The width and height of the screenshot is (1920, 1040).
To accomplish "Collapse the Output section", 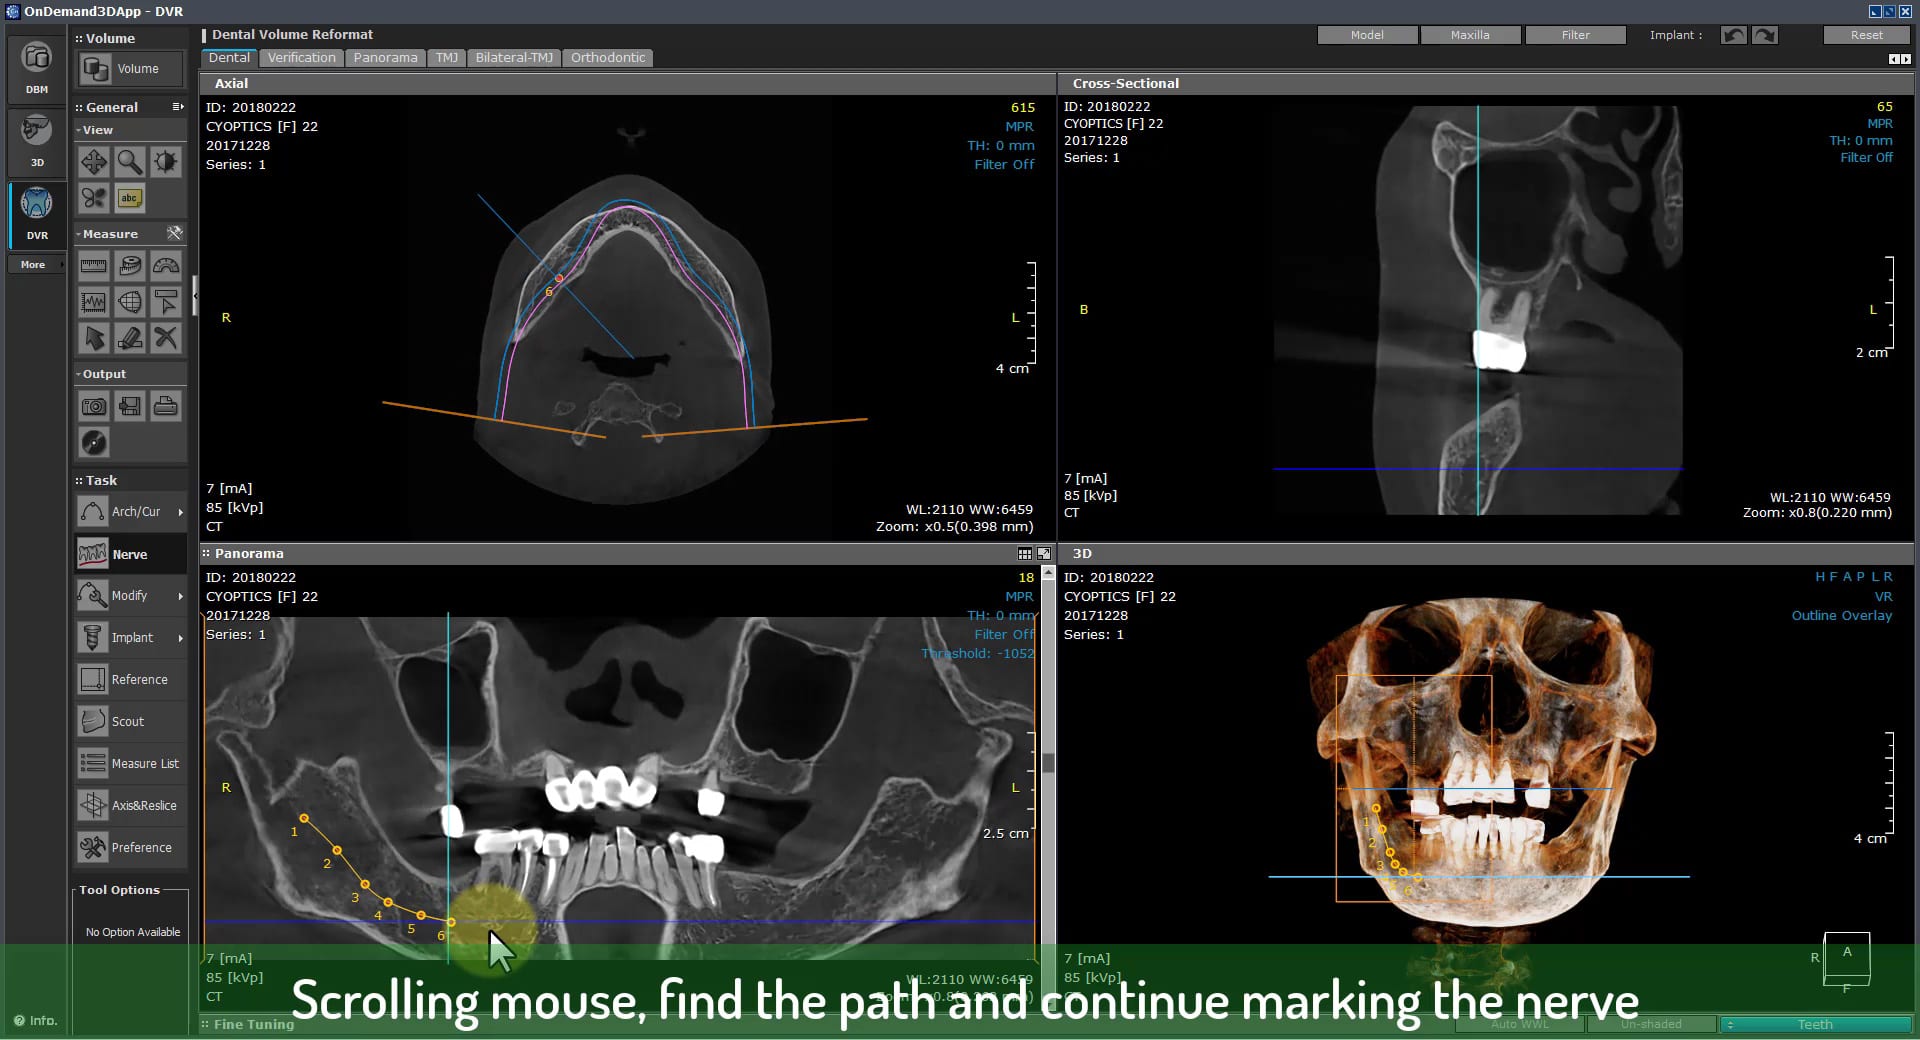I will [78, 374].
